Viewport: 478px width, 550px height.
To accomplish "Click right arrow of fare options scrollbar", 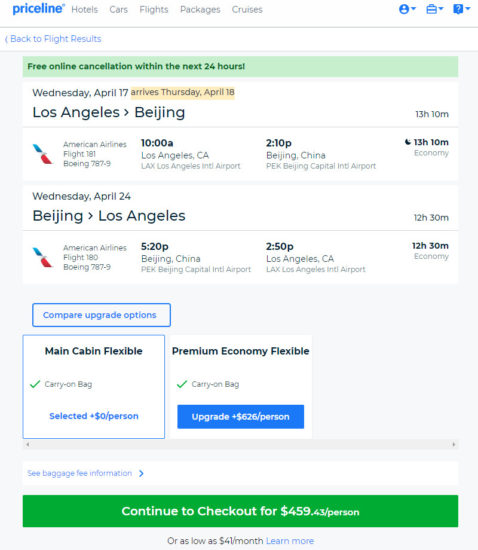I will pos(454,444).
